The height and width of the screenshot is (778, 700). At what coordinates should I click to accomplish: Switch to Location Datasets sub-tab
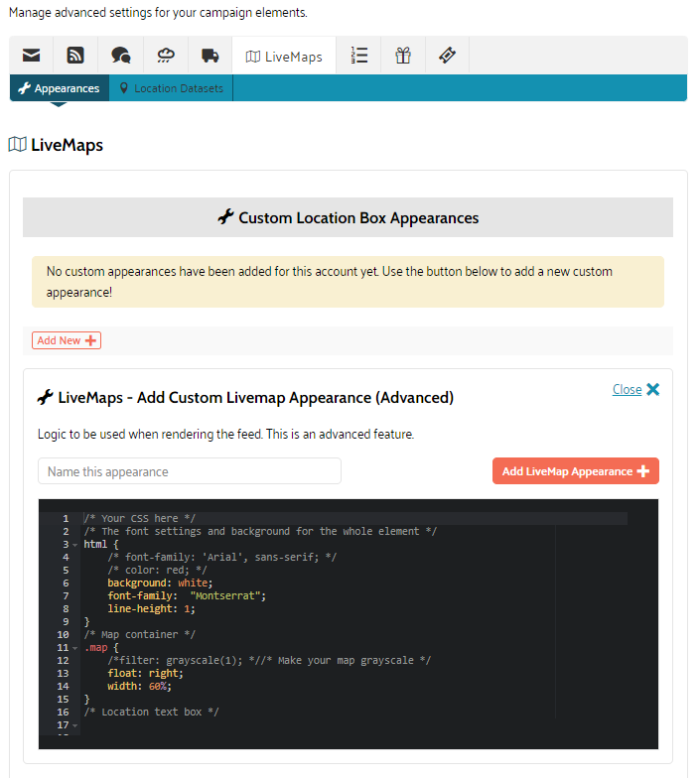coord(171,88)
